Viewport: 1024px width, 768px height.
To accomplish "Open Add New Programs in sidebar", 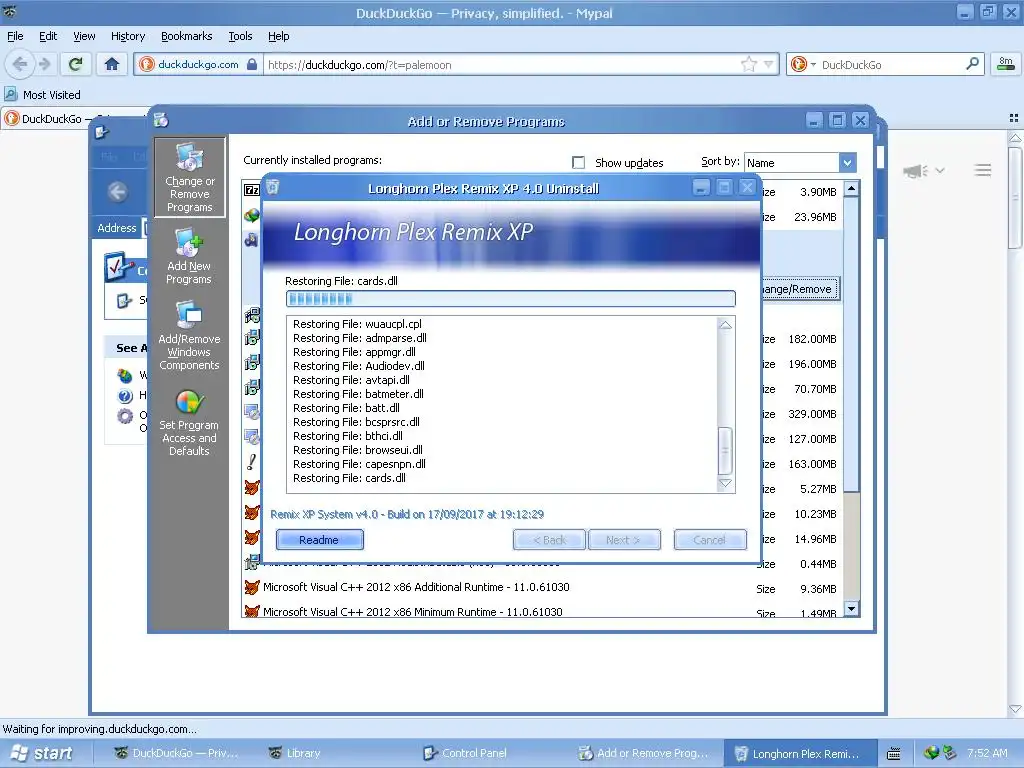I will click(189, 256).
